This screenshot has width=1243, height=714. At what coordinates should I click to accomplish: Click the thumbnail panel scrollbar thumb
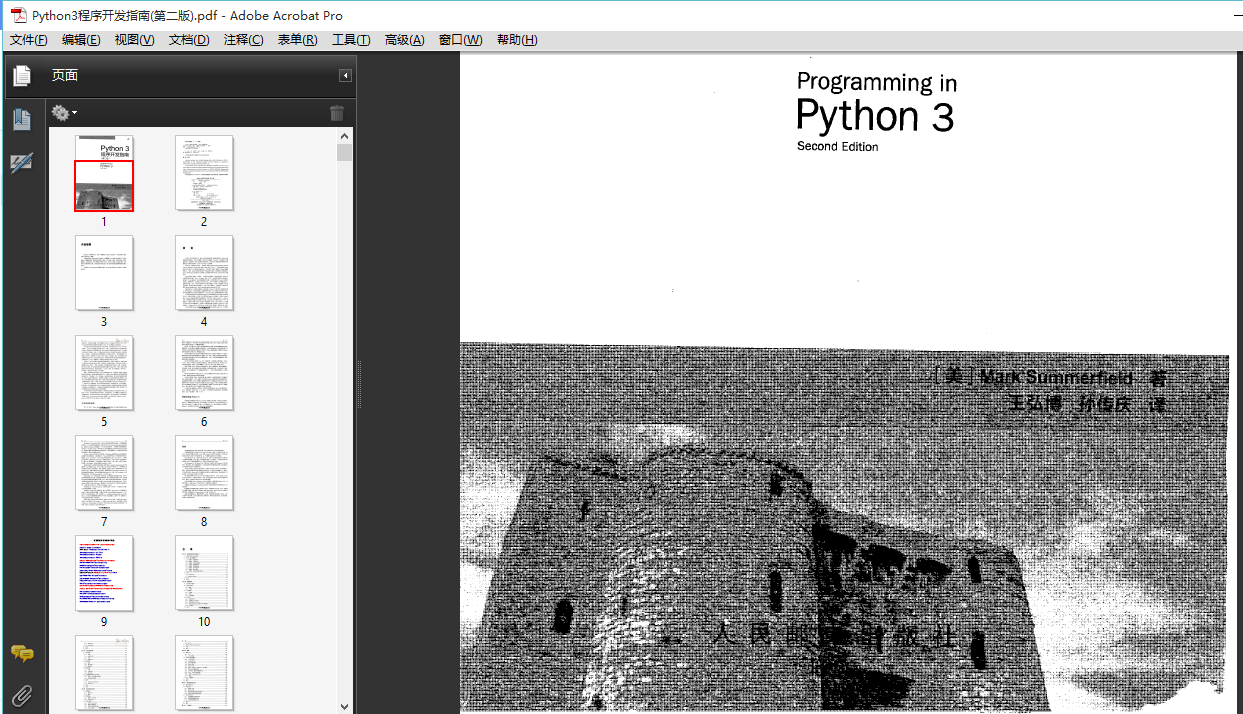click(345, 153)
